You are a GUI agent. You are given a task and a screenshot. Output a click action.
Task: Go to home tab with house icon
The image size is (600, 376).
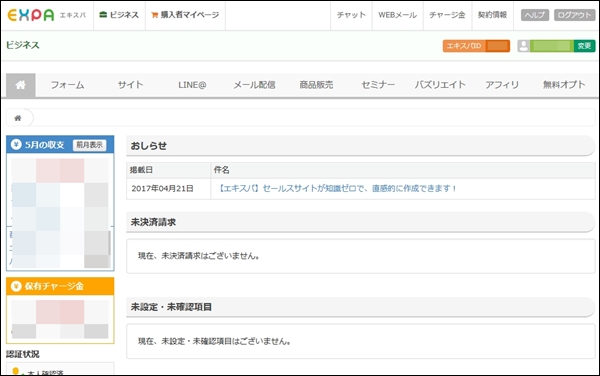pyautogui.click(x=21, y=85)
